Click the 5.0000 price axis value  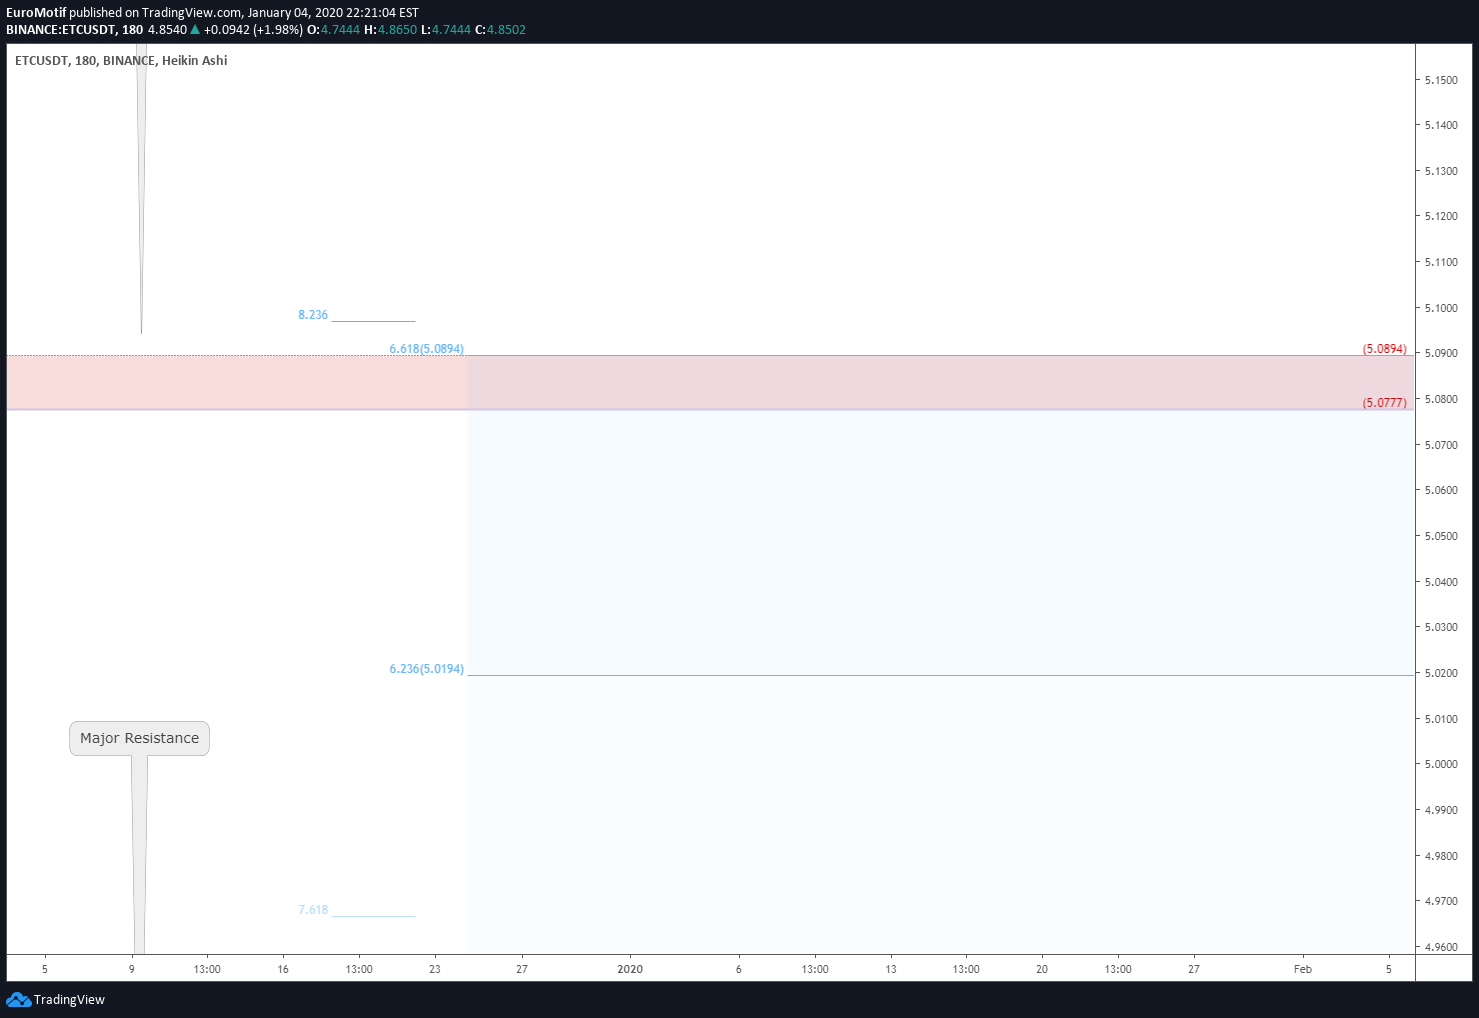[1441, 764]
